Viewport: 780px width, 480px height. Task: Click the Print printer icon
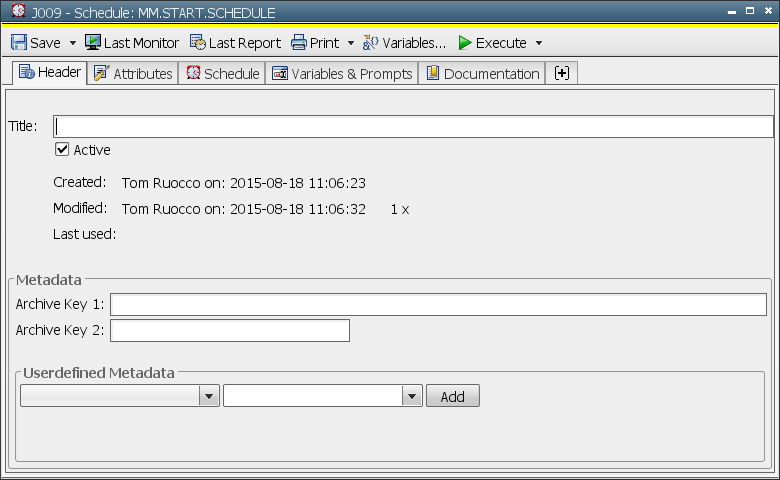pos(299,43)
